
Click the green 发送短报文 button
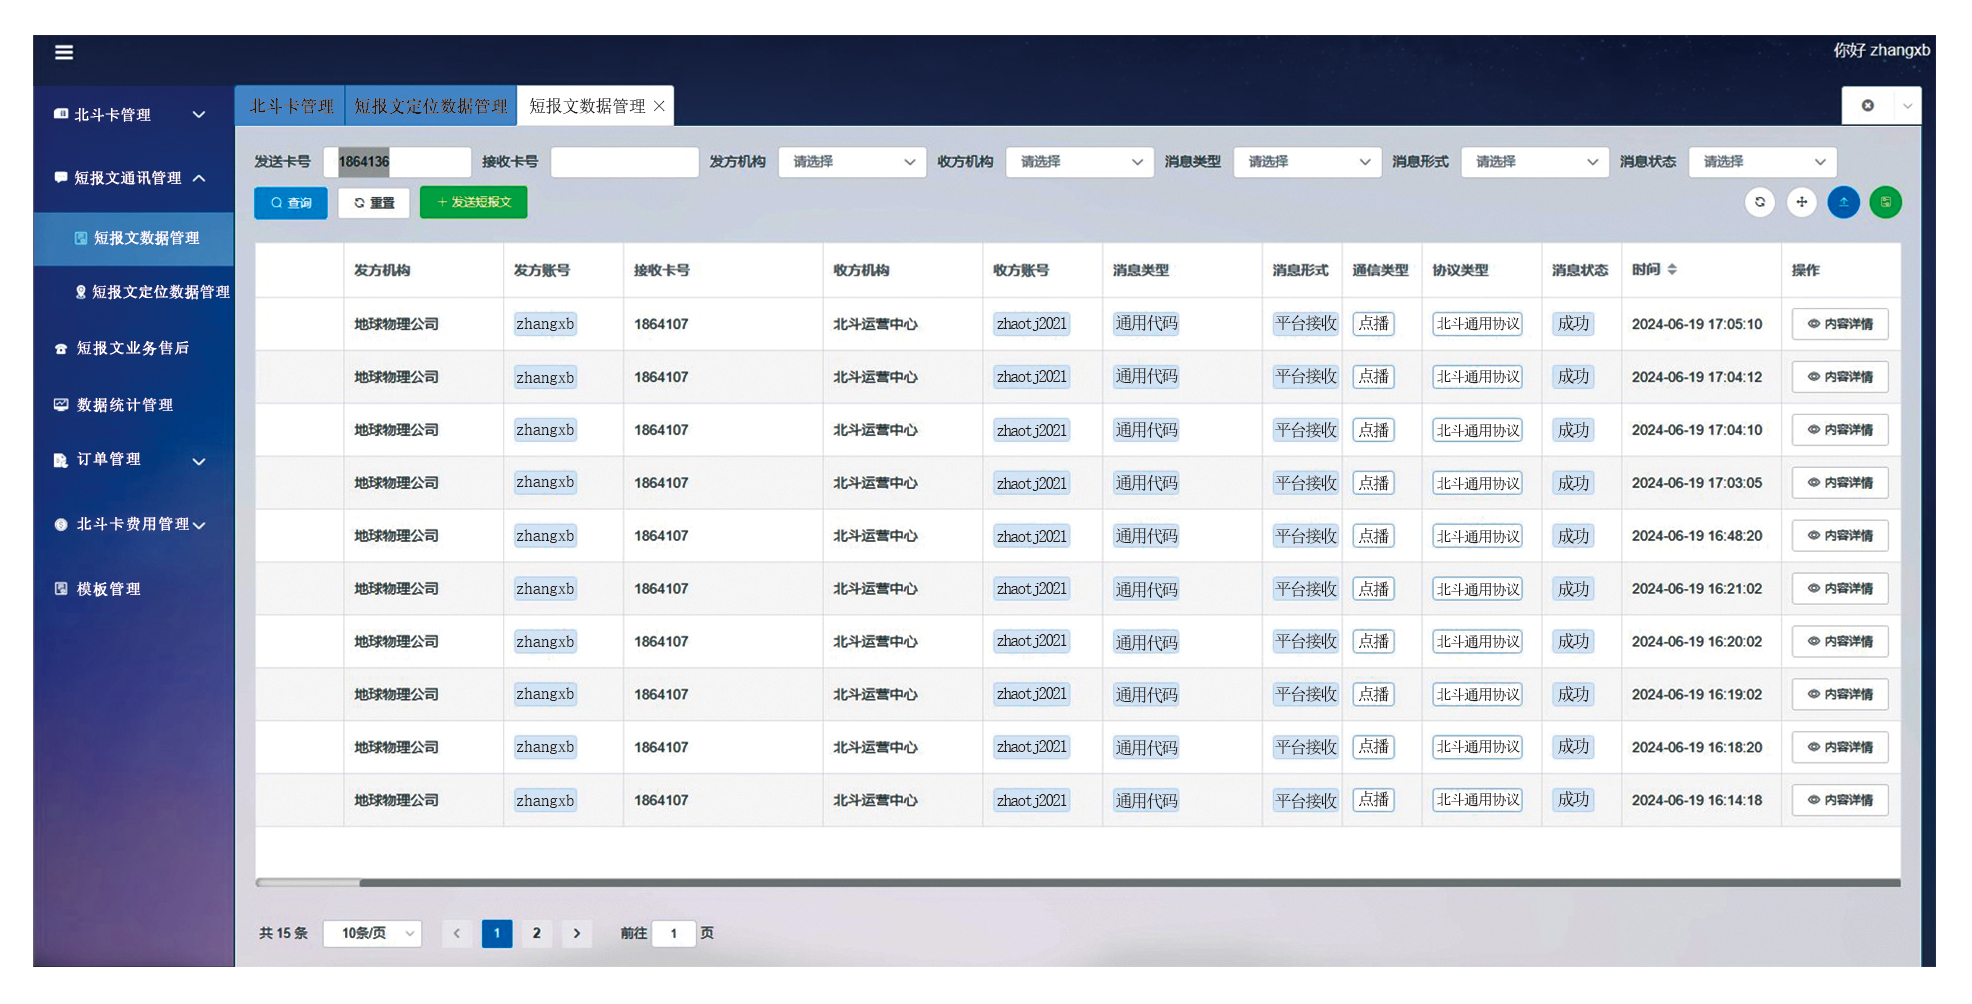tap(473, 203)
